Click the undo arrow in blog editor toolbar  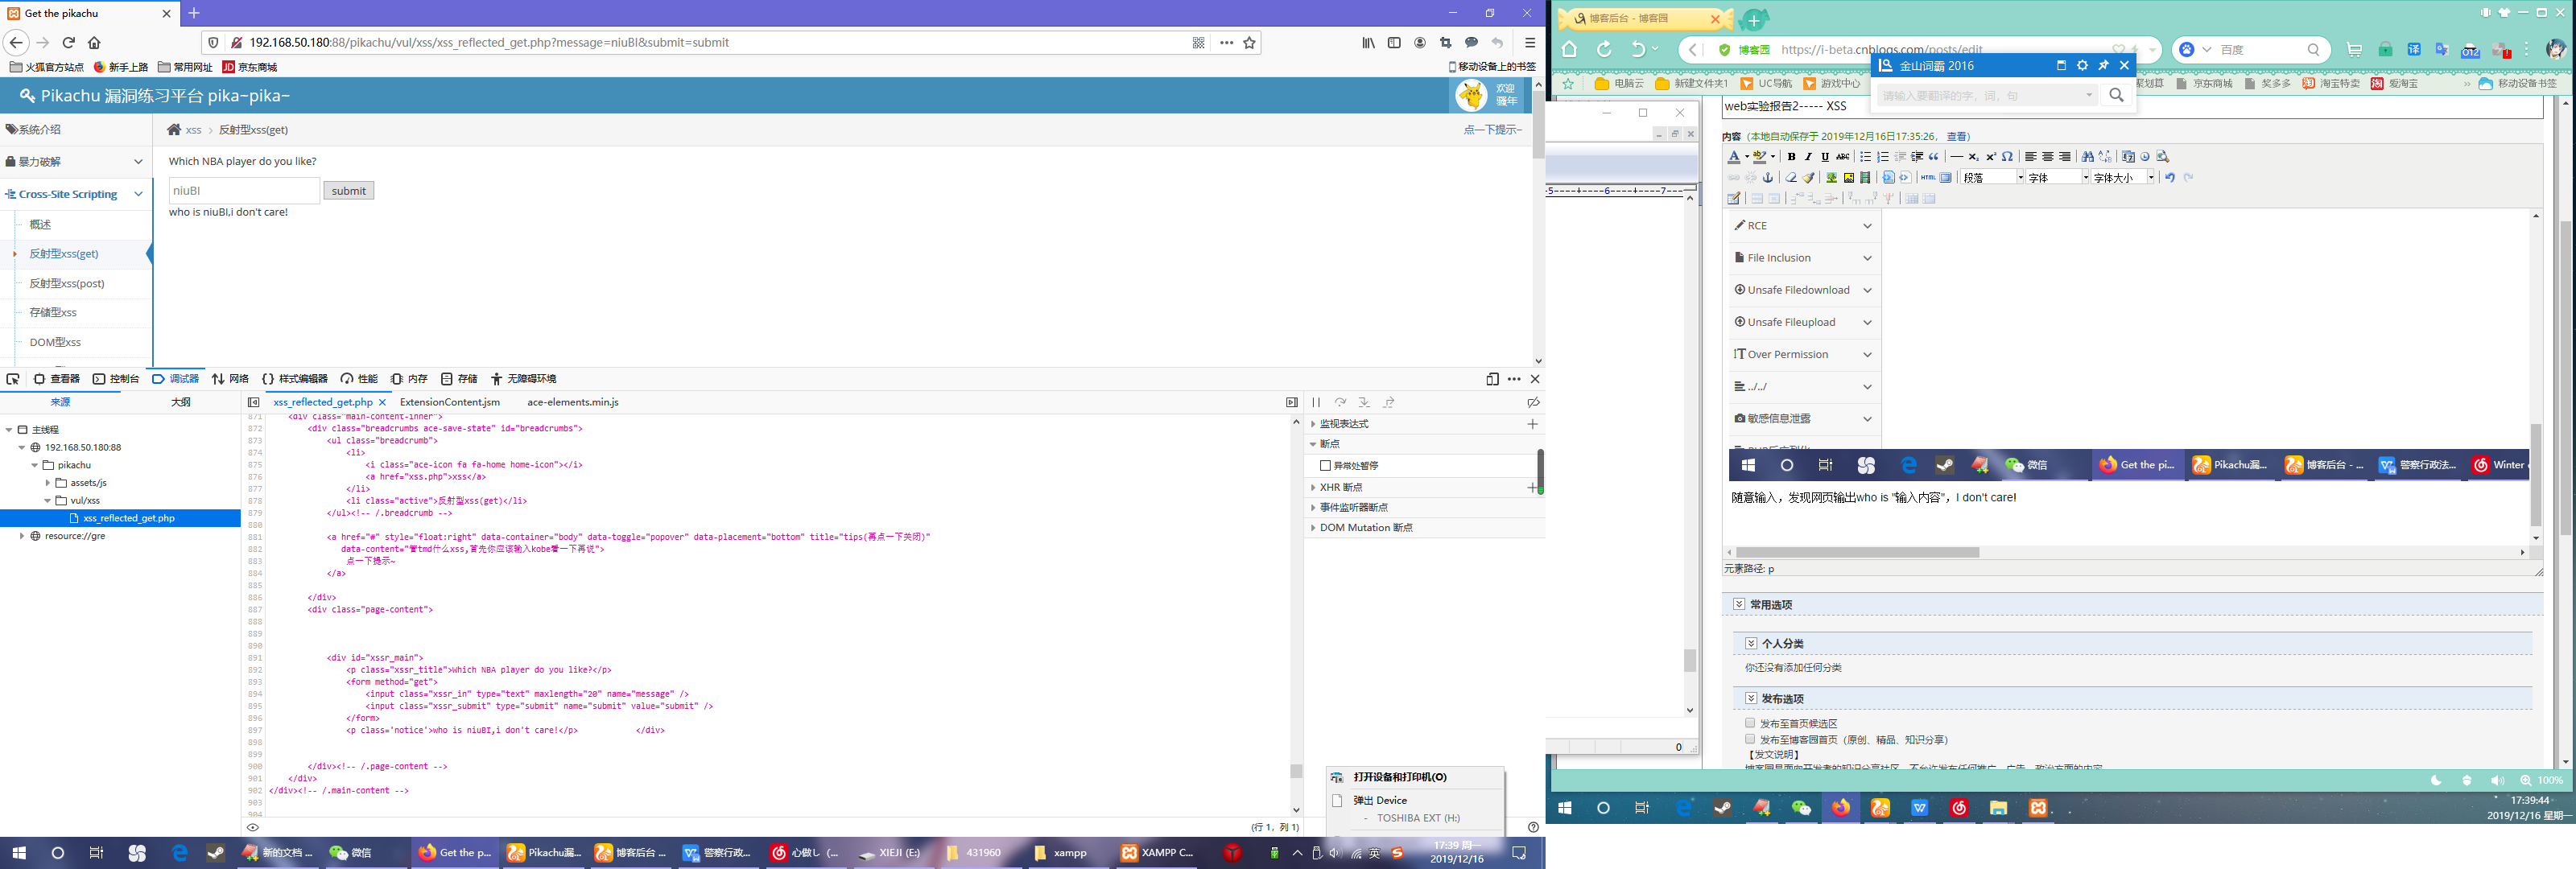point(2170,178)
